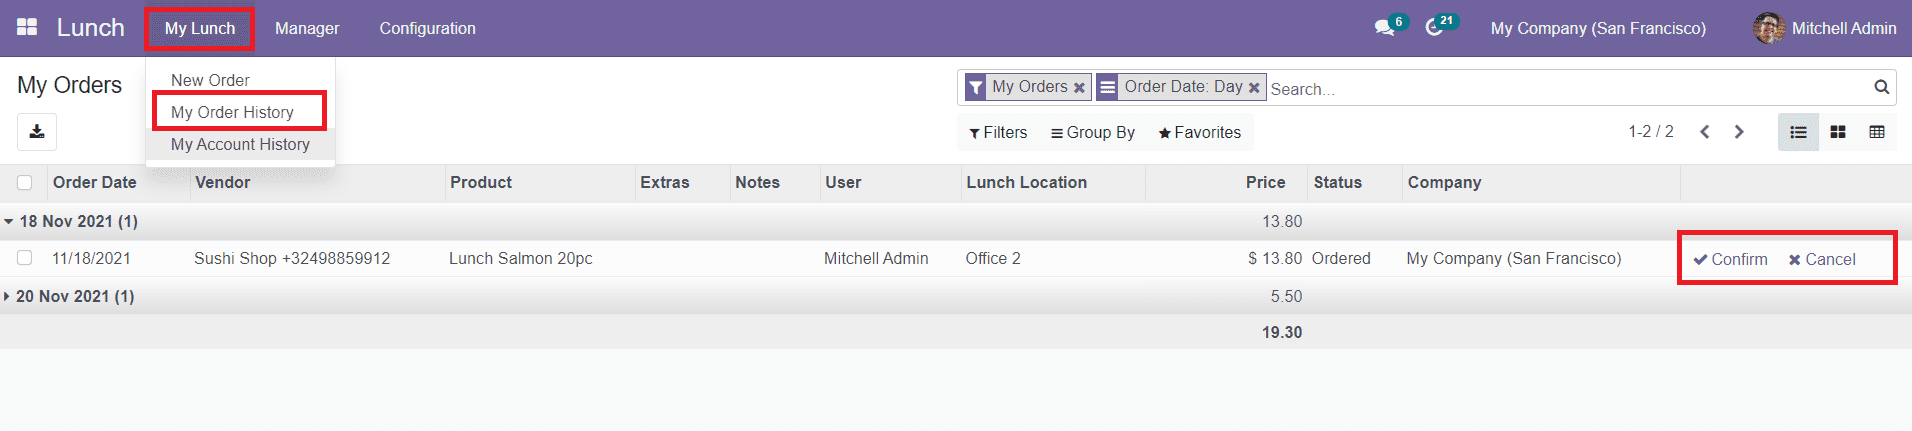The image size is (1912, 431).
Task: Click Mitchell Admin avatar picture
Action: 1769,28
